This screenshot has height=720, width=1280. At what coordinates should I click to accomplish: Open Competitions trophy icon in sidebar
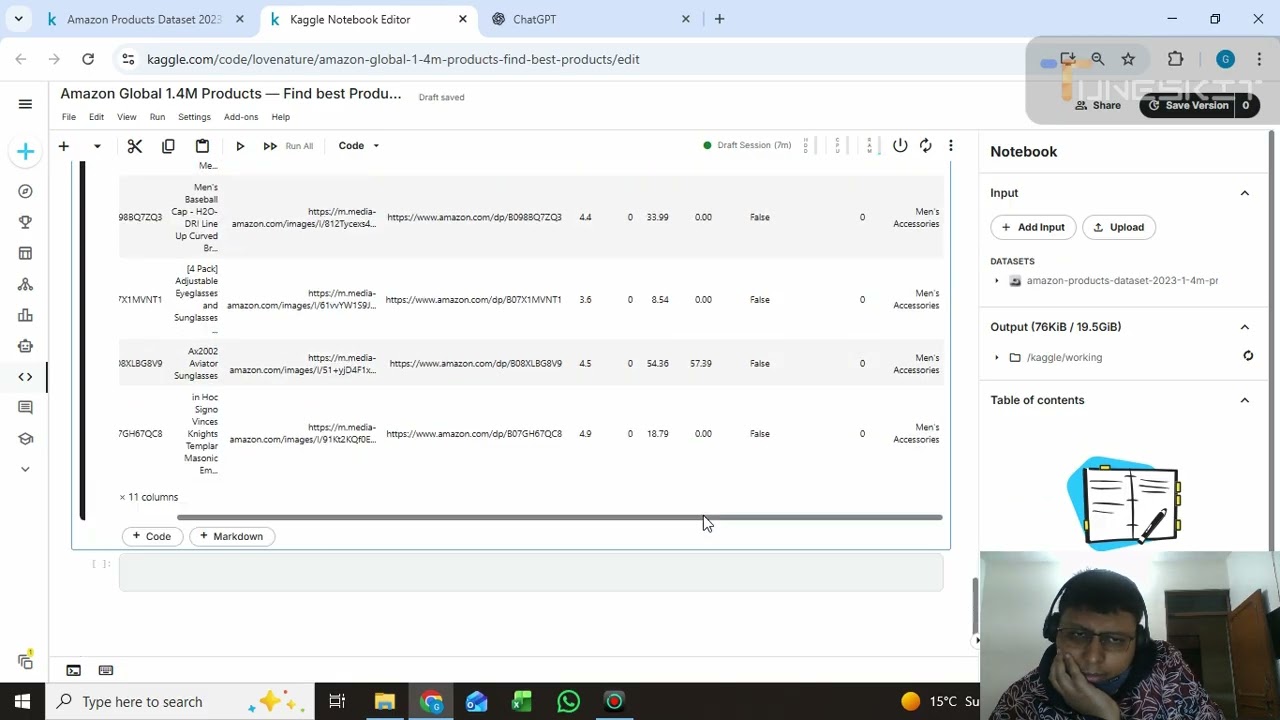coord(25,222)
